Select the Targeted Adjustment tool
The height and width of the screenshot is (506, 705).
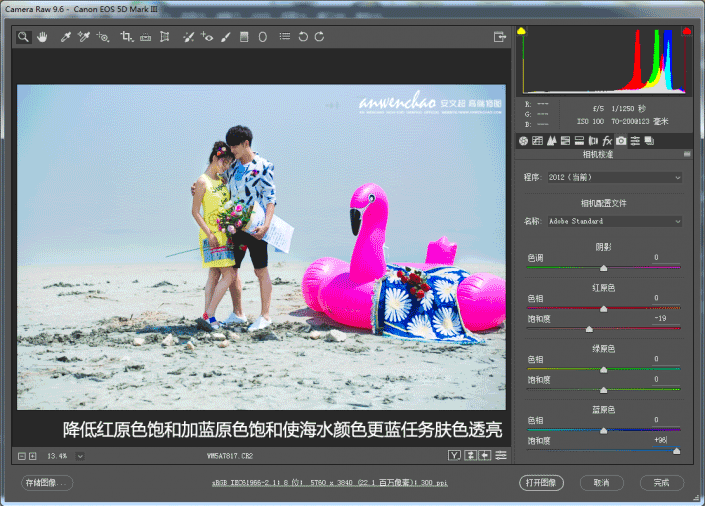click(103, 37)
